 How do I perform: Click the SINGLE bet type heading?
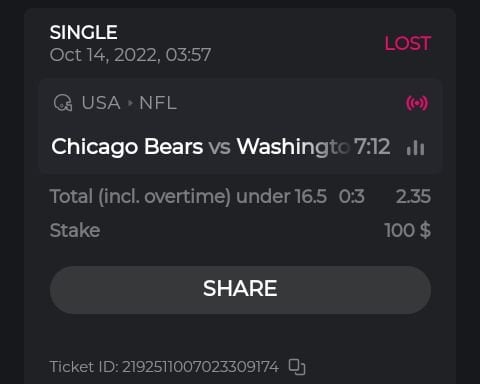point(83,33)
